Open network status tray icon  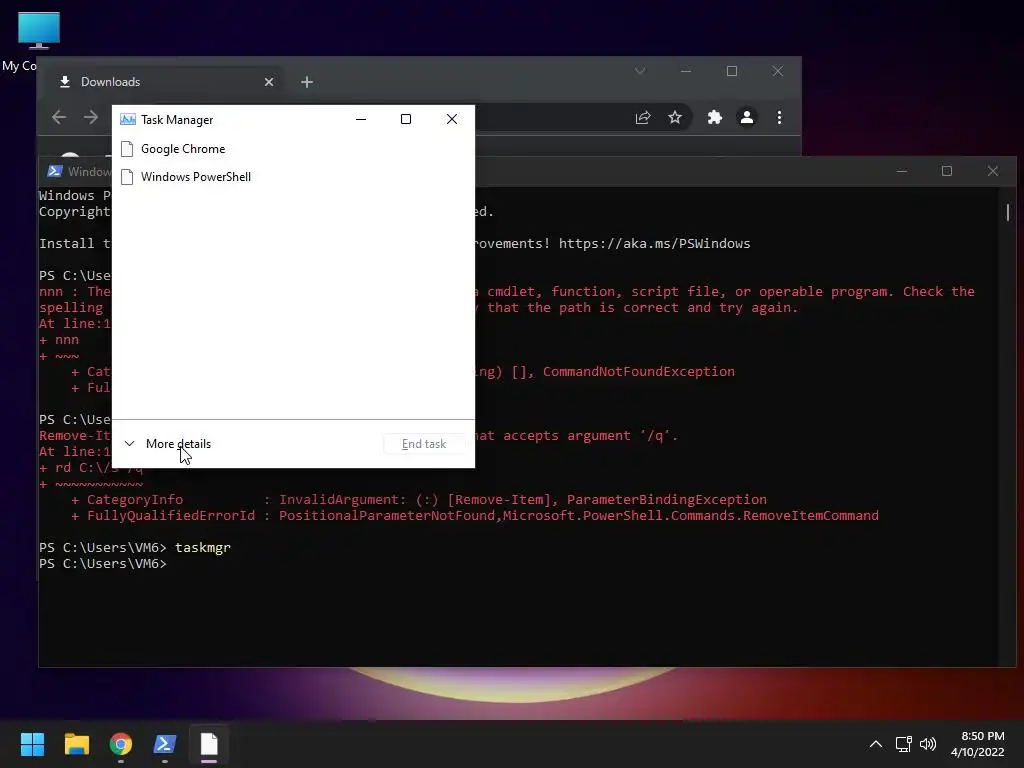[904, 744]
